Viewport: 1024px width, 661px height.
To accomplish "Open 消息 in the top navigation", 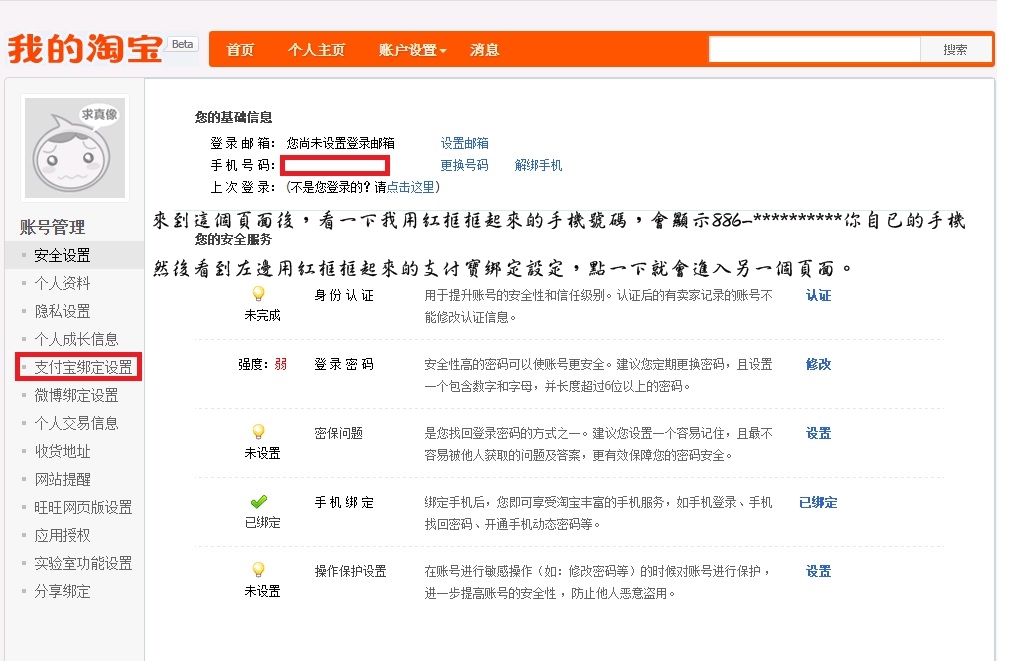I will click(x=485, y=50).
